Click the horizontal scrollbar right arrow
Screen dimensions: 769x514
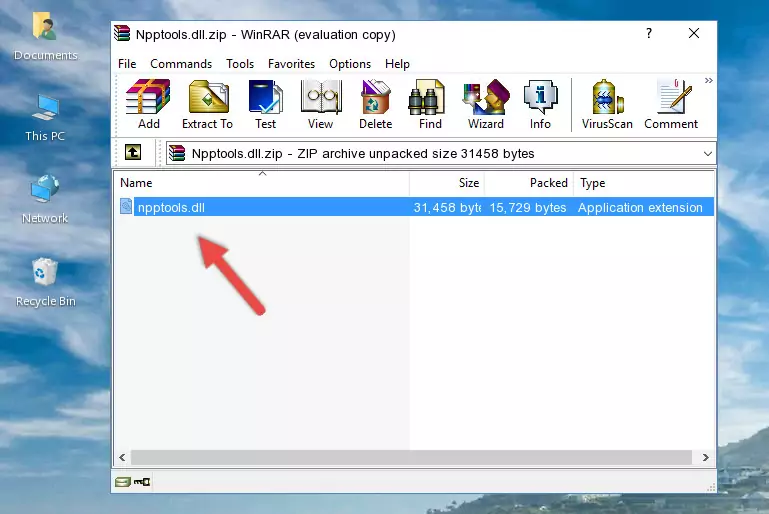pyautogui.click(x=705, y=458)
